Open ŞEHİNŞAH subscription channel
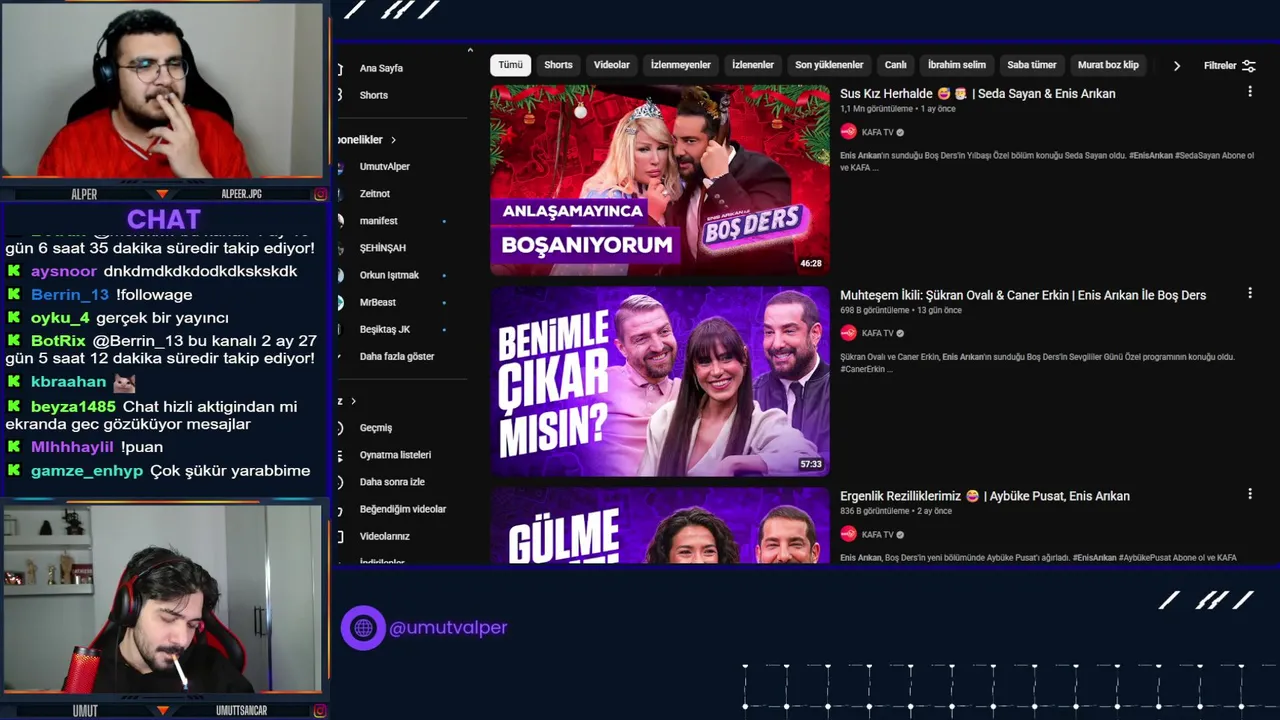This screenshot has height=720, width=1280. tap(383, 248)
